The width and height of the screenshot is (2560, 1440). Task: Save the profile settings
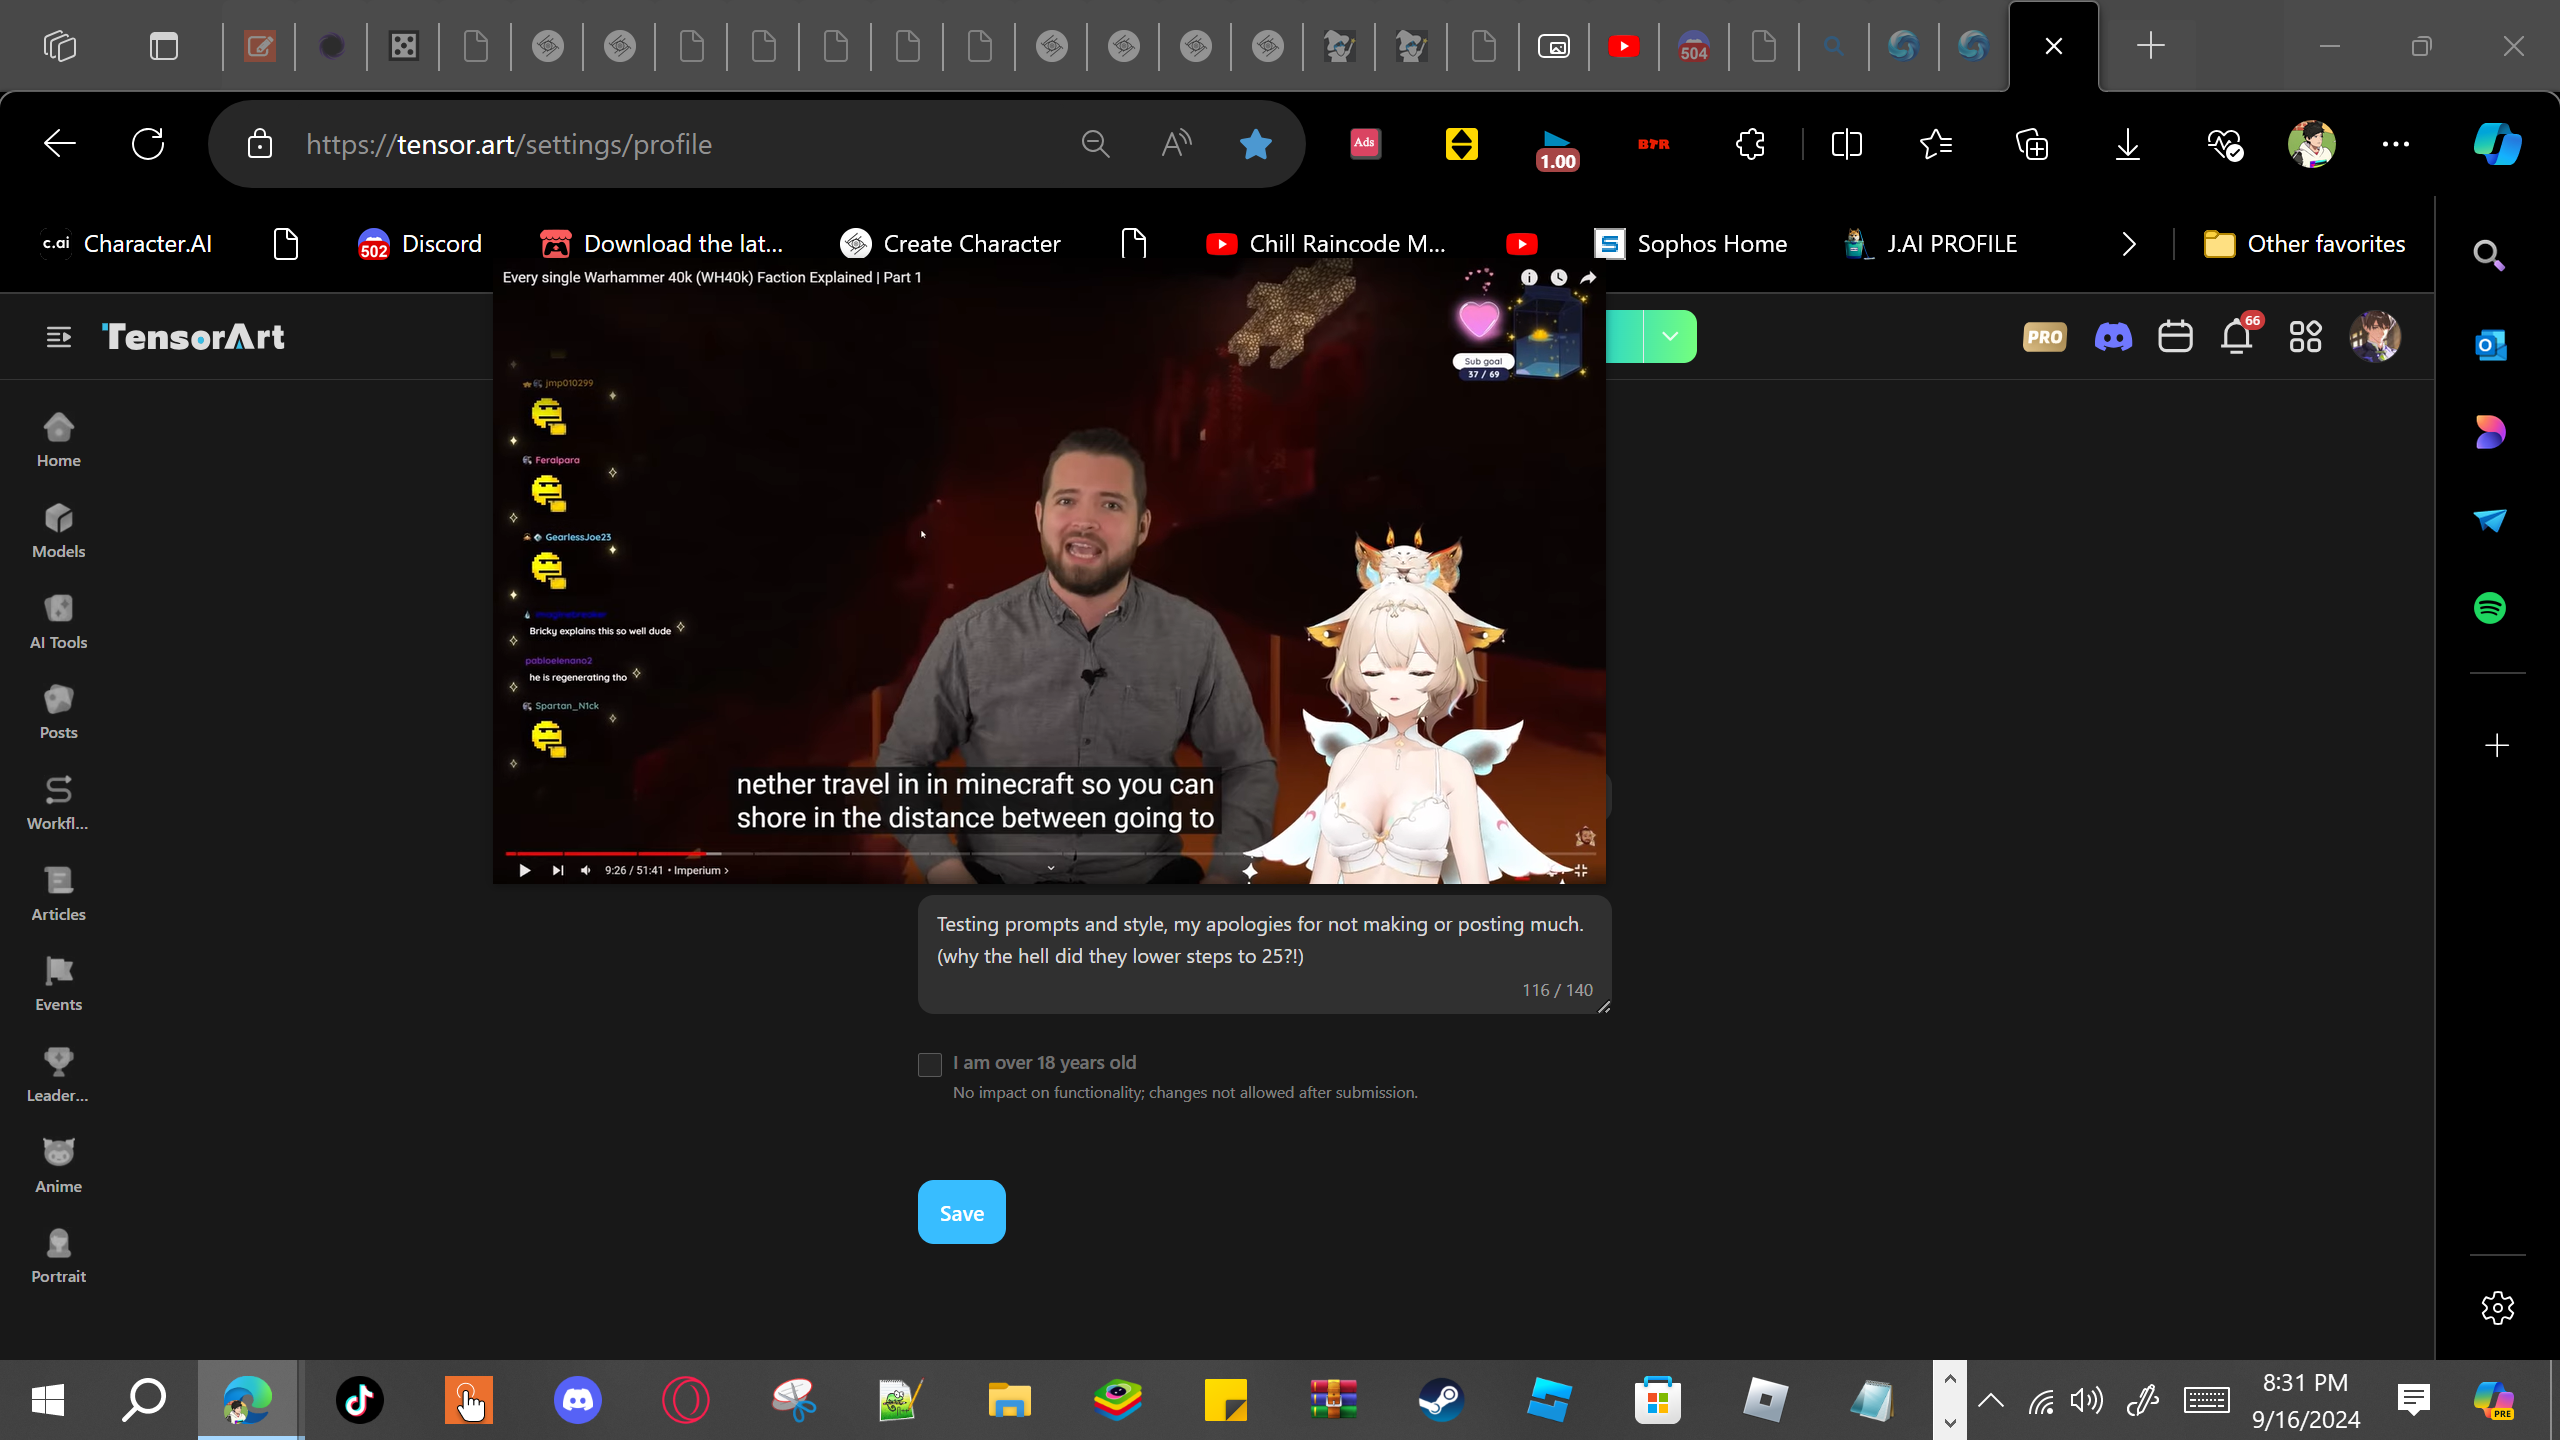pos(961,1212)
